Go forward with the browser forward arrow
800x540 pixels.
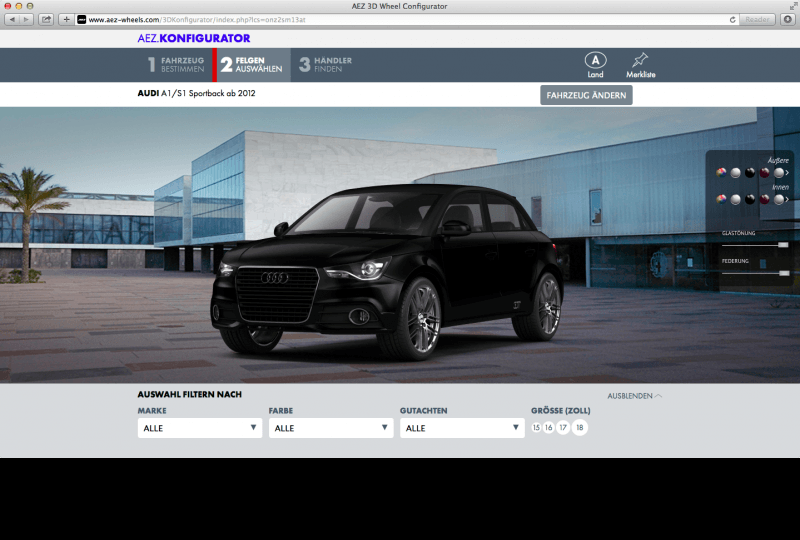tap(26, 19)
